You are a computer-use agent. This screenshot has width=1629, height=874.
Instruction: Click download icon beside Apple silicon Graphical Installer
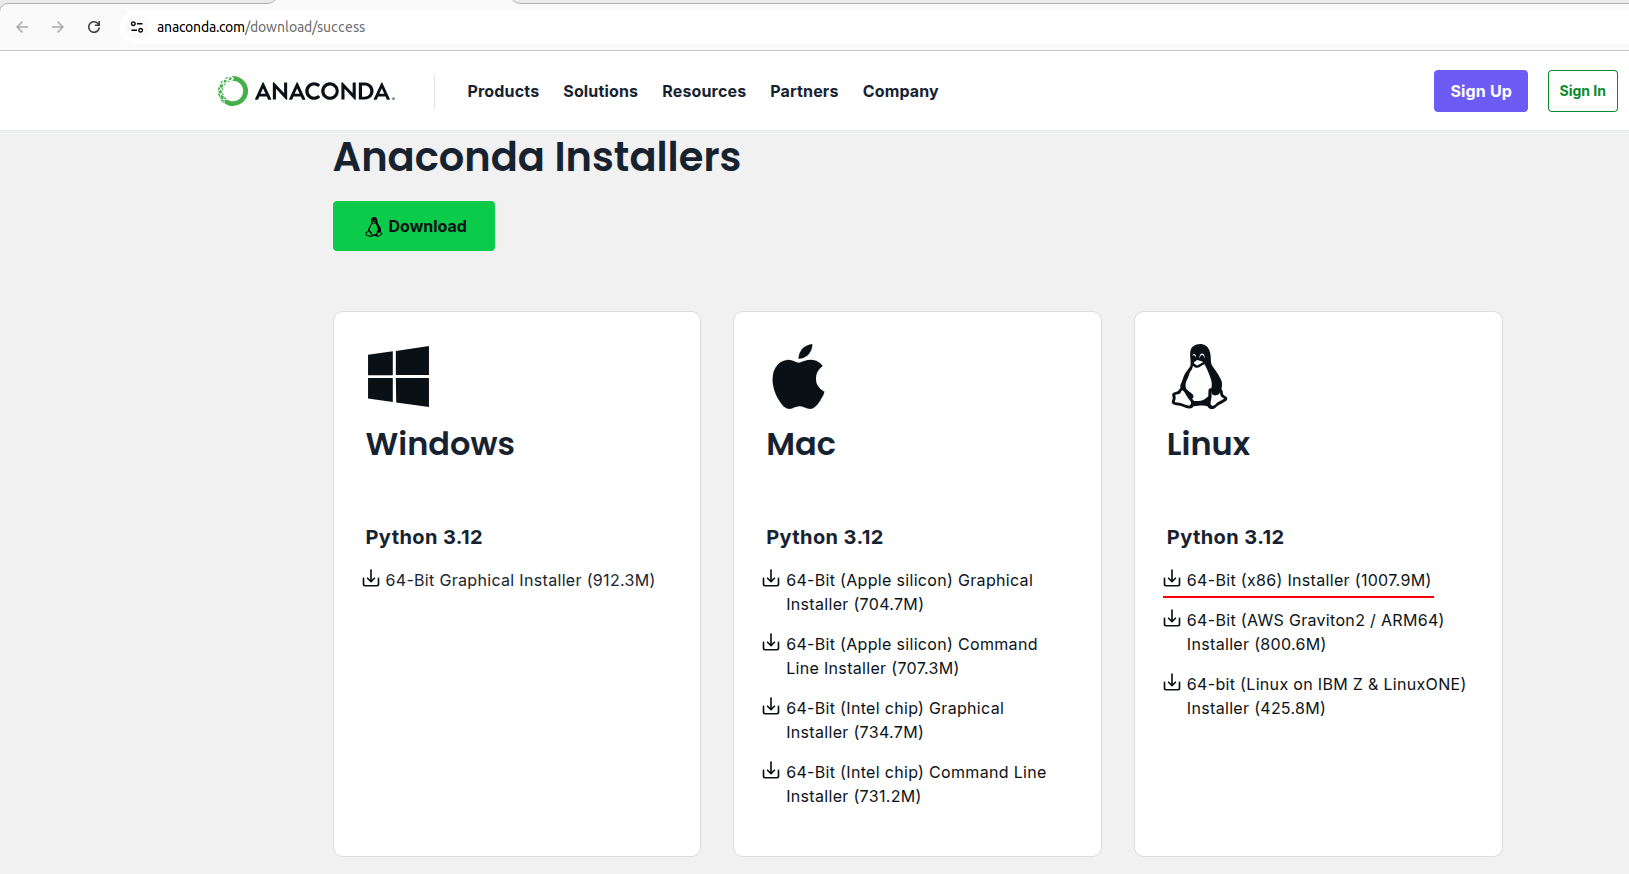[771, 579]
